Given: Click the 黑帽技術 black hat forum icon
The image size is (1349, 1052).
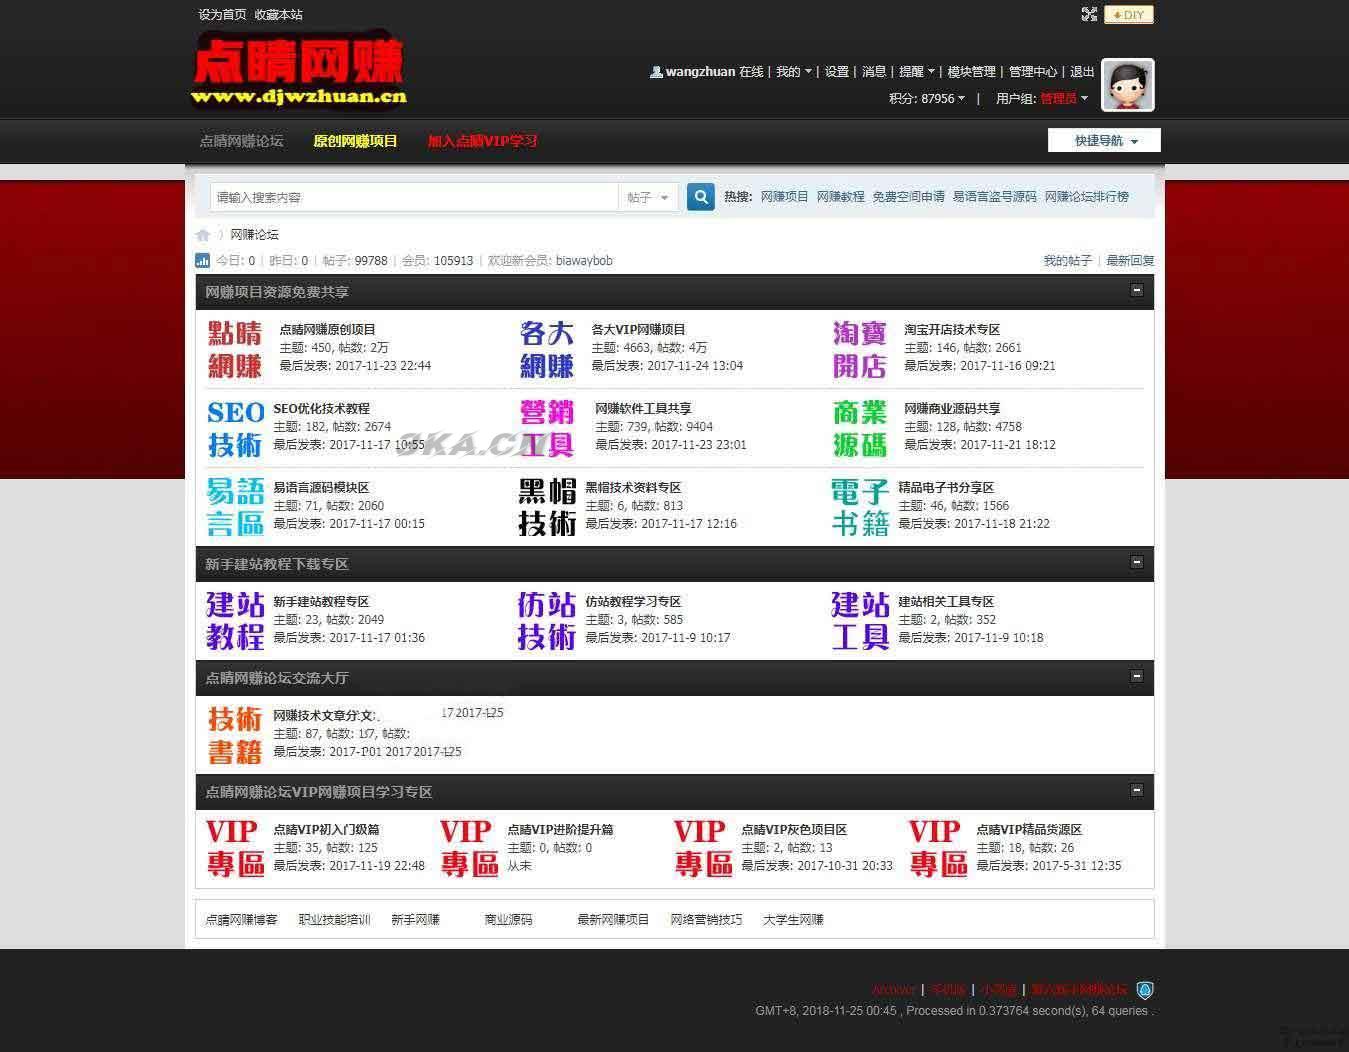Looking at the screenshot, I should click(546, 506).
